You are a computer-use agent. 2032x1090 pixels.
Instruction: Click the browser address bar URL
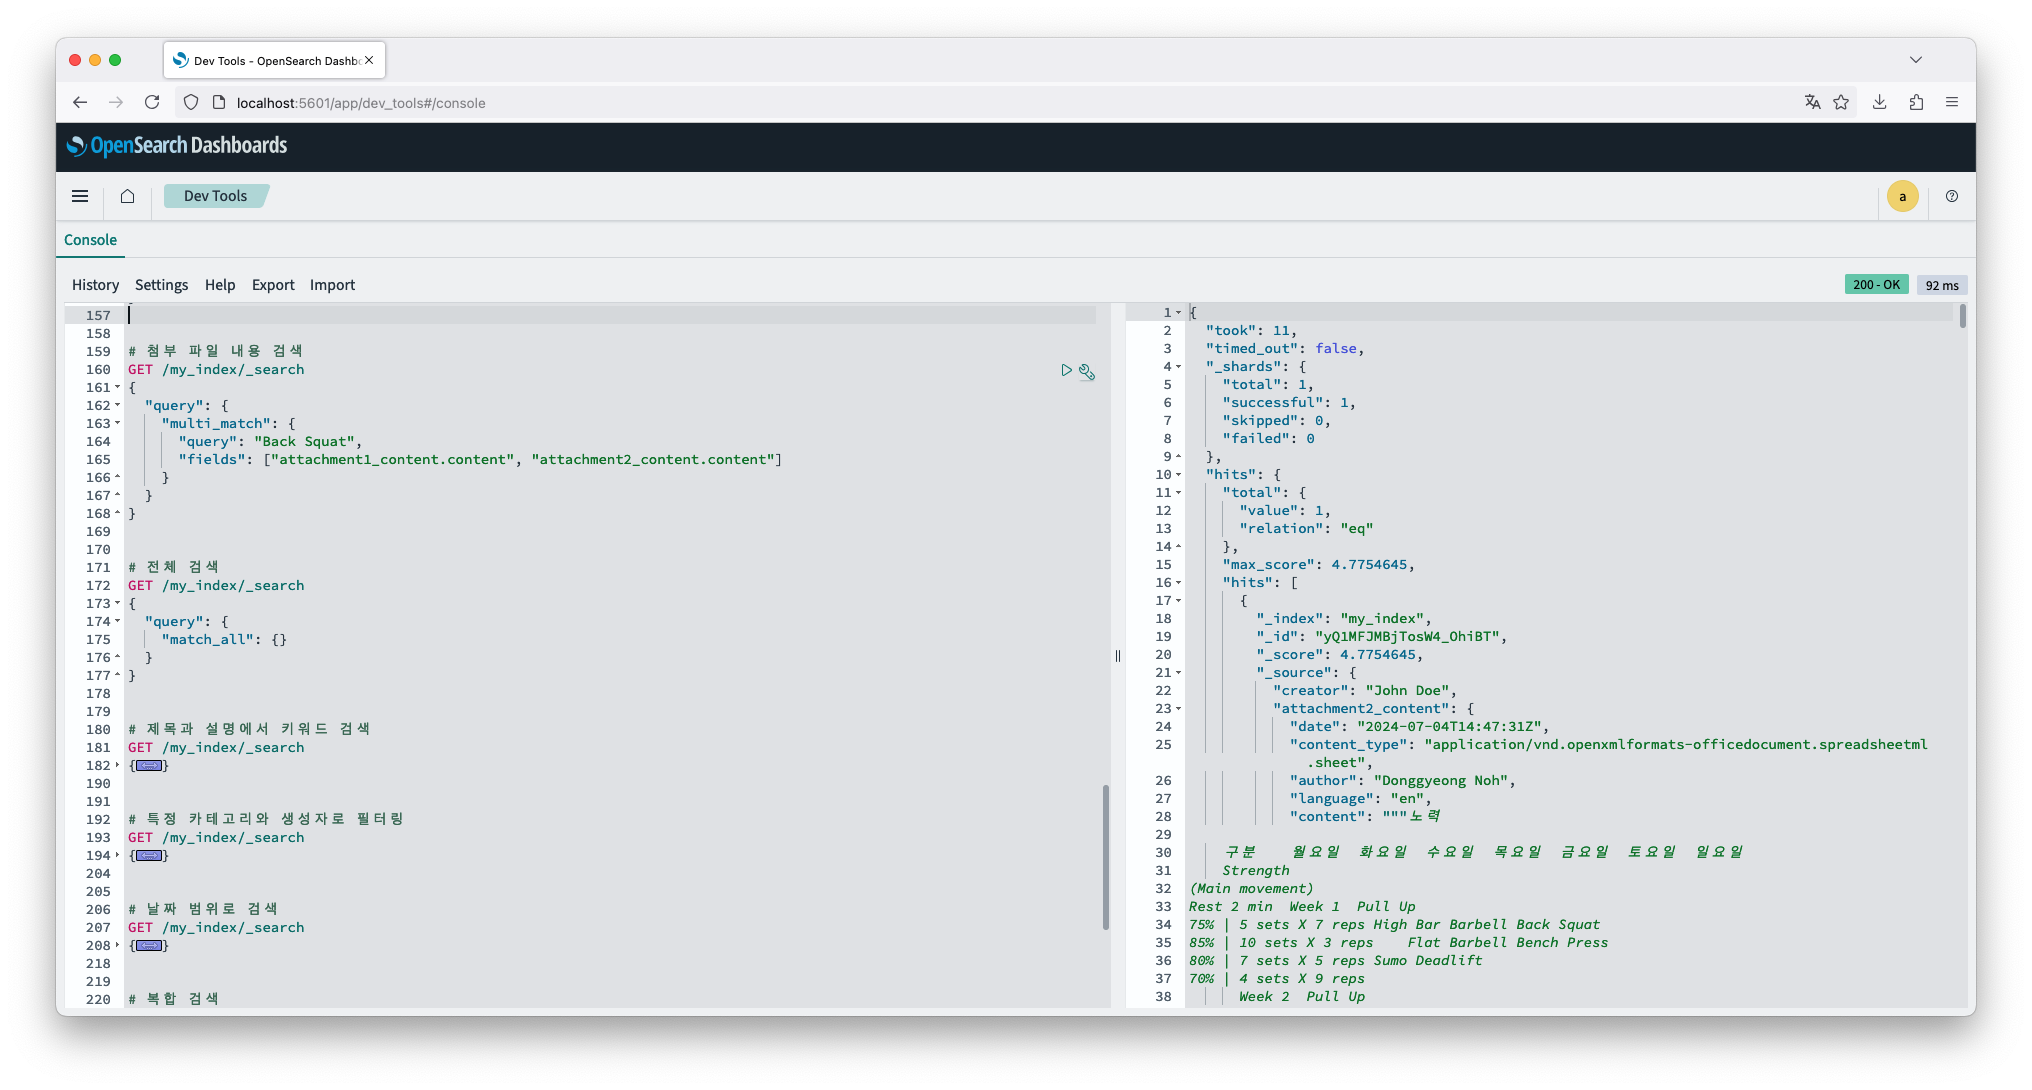click(361, 103)
